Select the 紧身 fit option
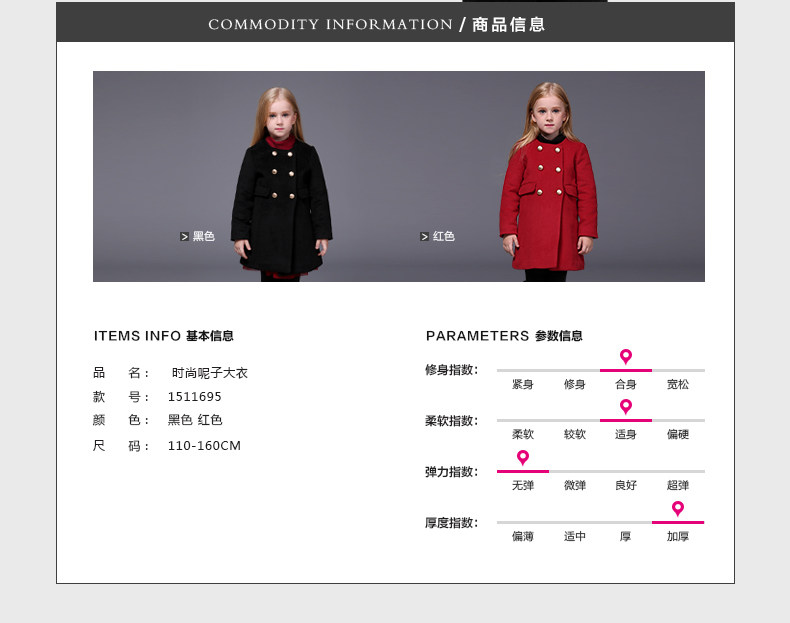 [522, 385]
